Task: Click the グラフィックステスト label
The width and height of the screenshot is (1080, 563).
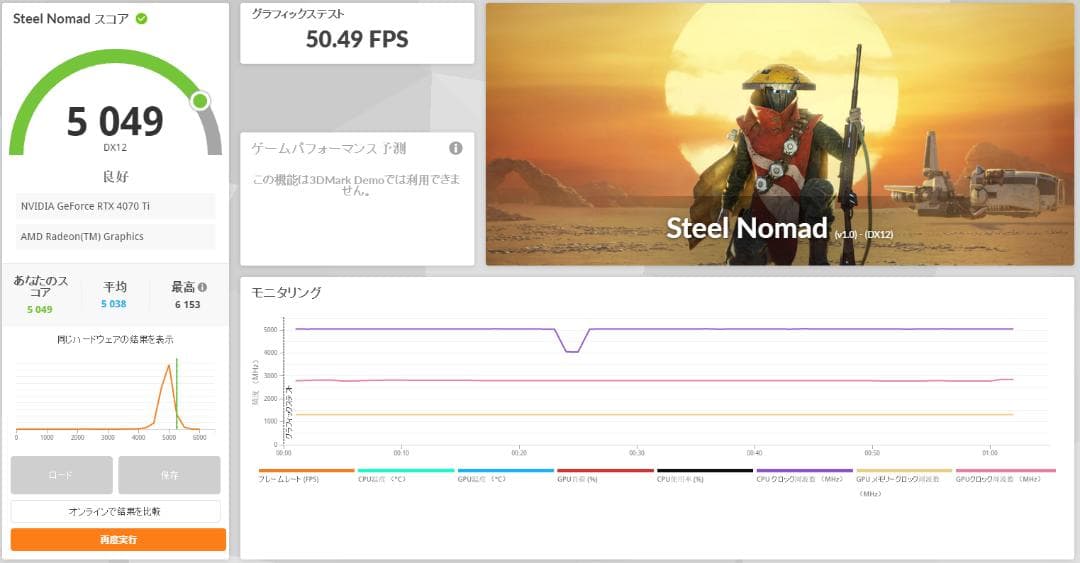Action: (x=298, y=13)
